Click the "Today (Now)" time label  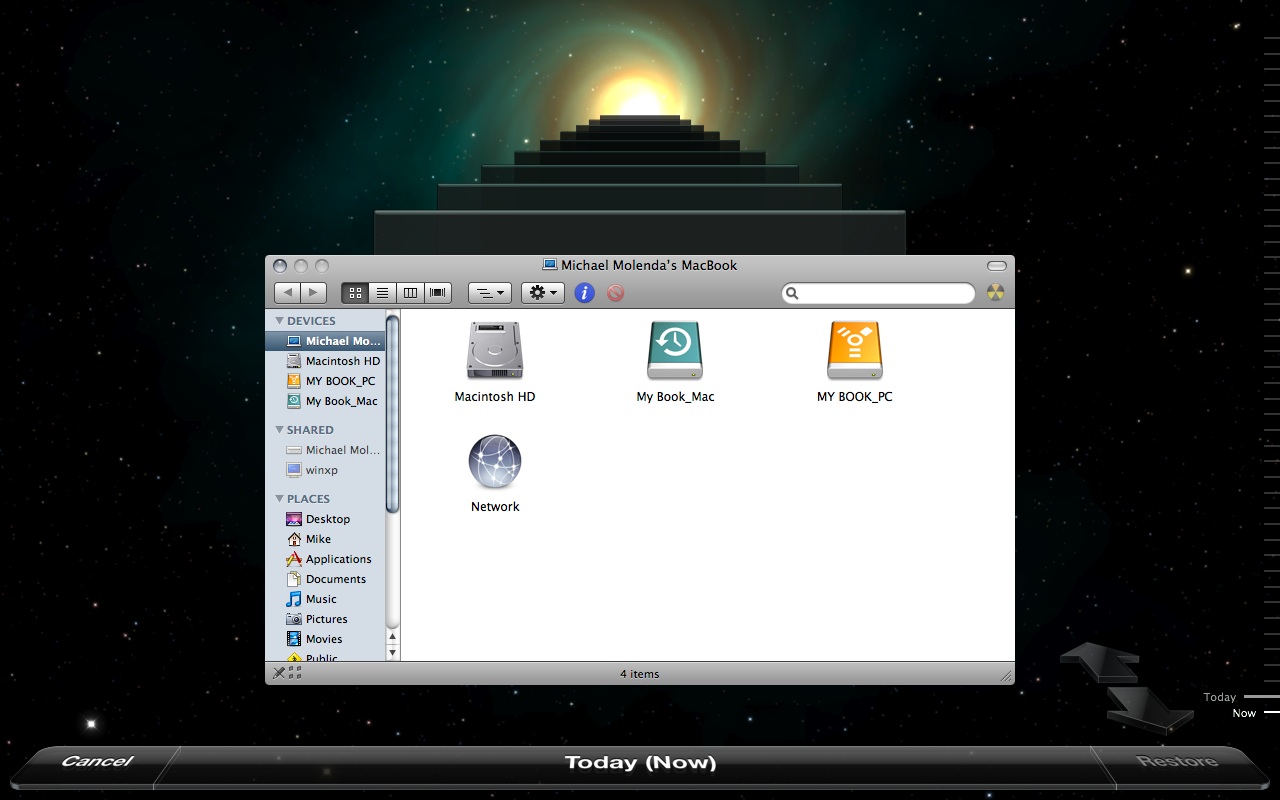pos(641,763)
